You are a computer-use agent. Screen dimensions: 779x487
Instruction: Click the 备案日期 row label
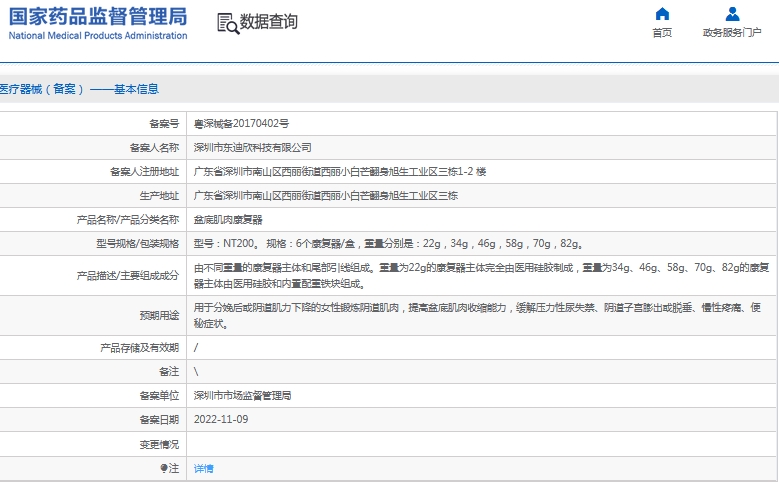(x=159, y=419)
